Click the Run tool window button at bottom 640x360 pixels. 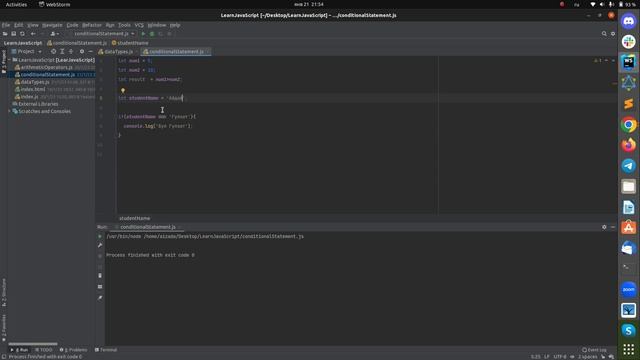[20, 350]
